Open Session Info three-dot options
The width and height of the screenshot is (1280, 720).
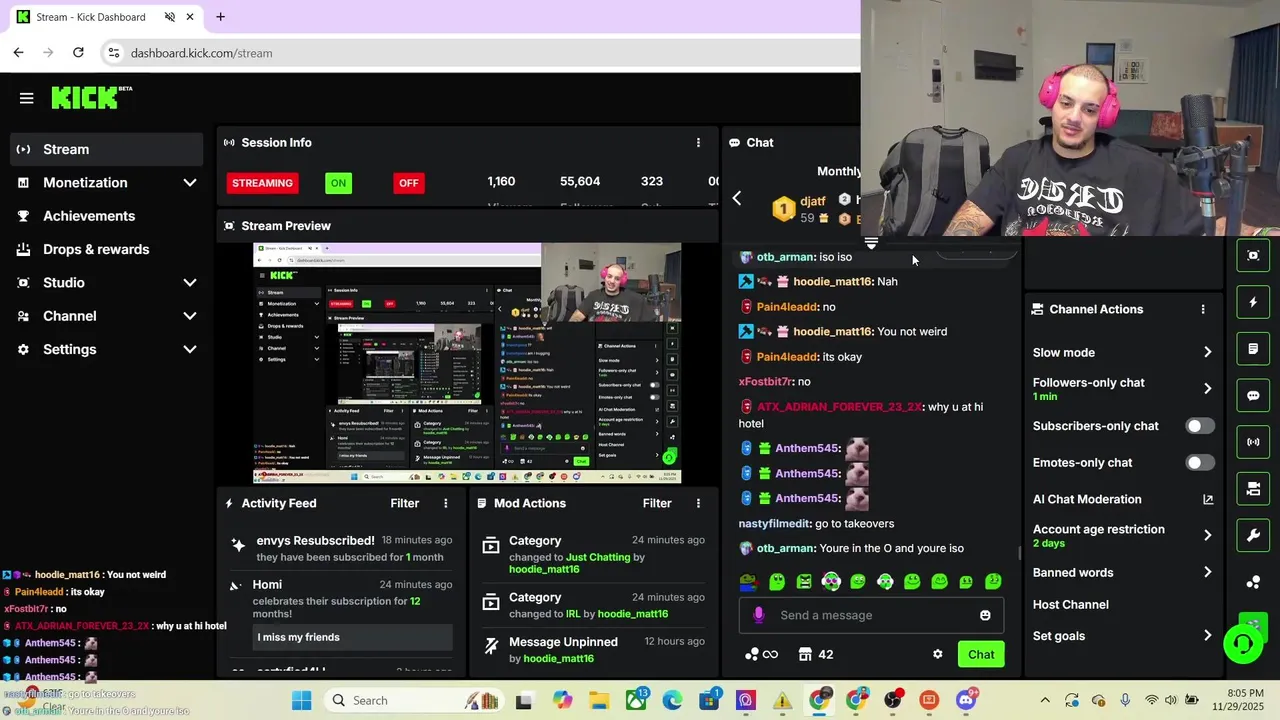(698, 143)
